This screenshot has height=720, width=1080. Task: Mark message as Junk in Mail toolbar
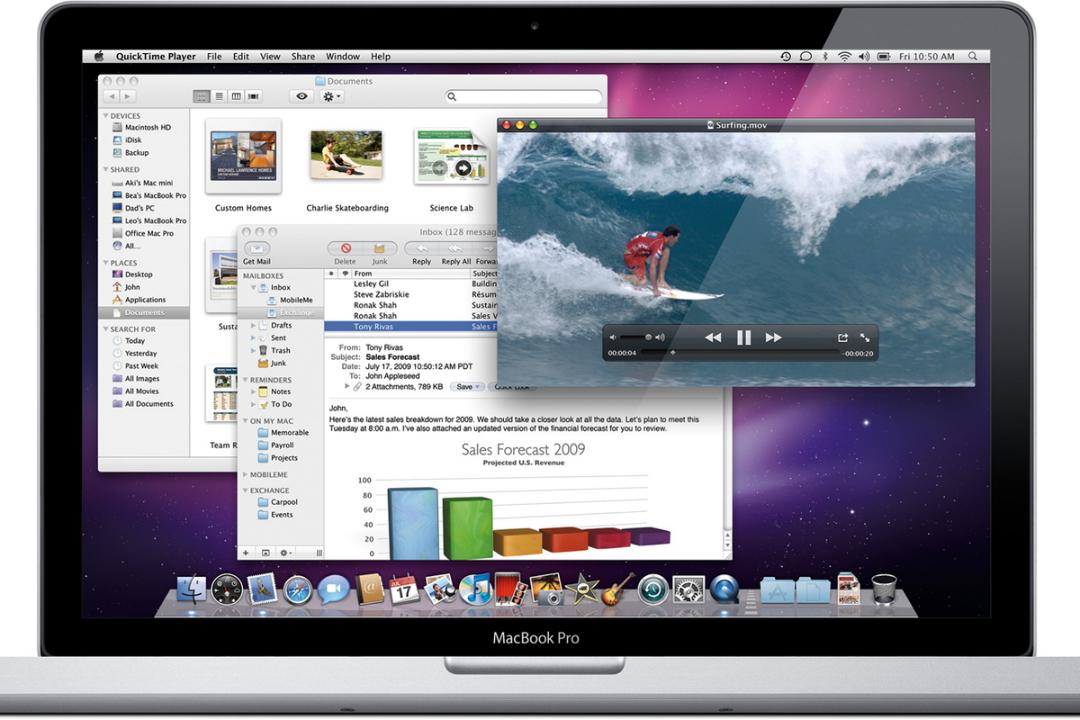click(380, 253)
